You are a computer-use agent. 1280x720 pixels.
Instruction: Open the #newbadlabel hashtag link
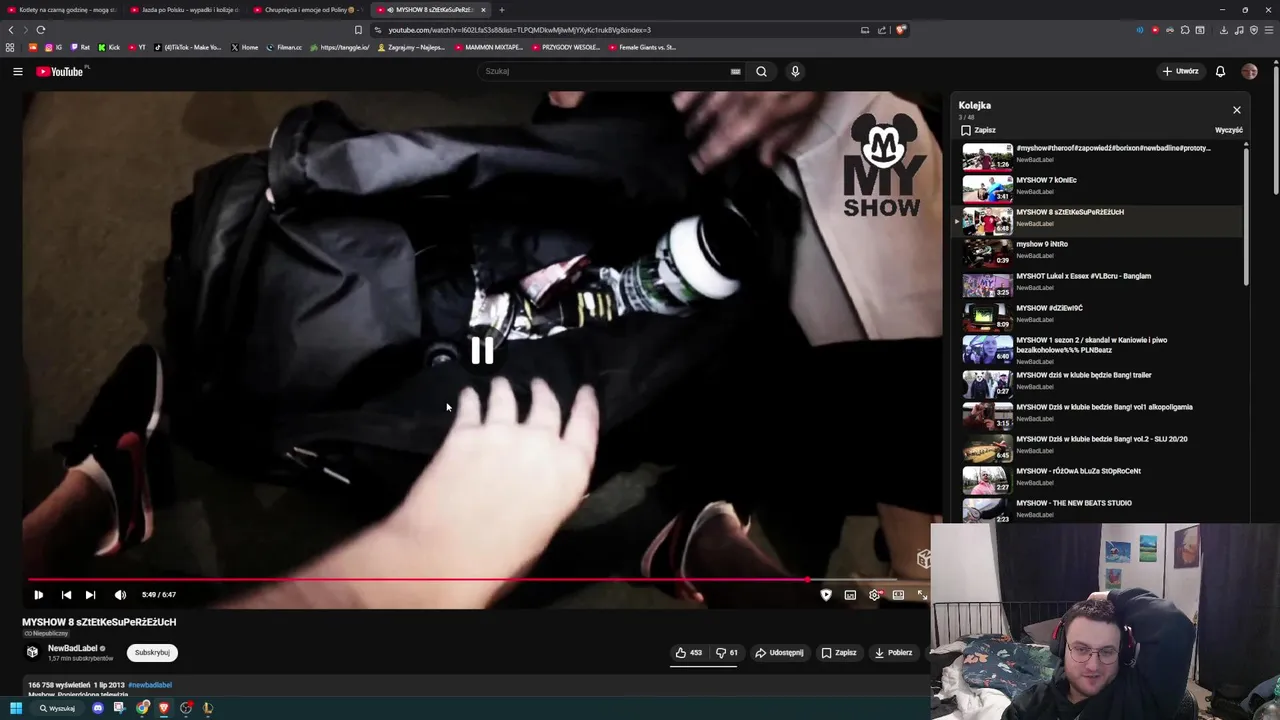150,685
